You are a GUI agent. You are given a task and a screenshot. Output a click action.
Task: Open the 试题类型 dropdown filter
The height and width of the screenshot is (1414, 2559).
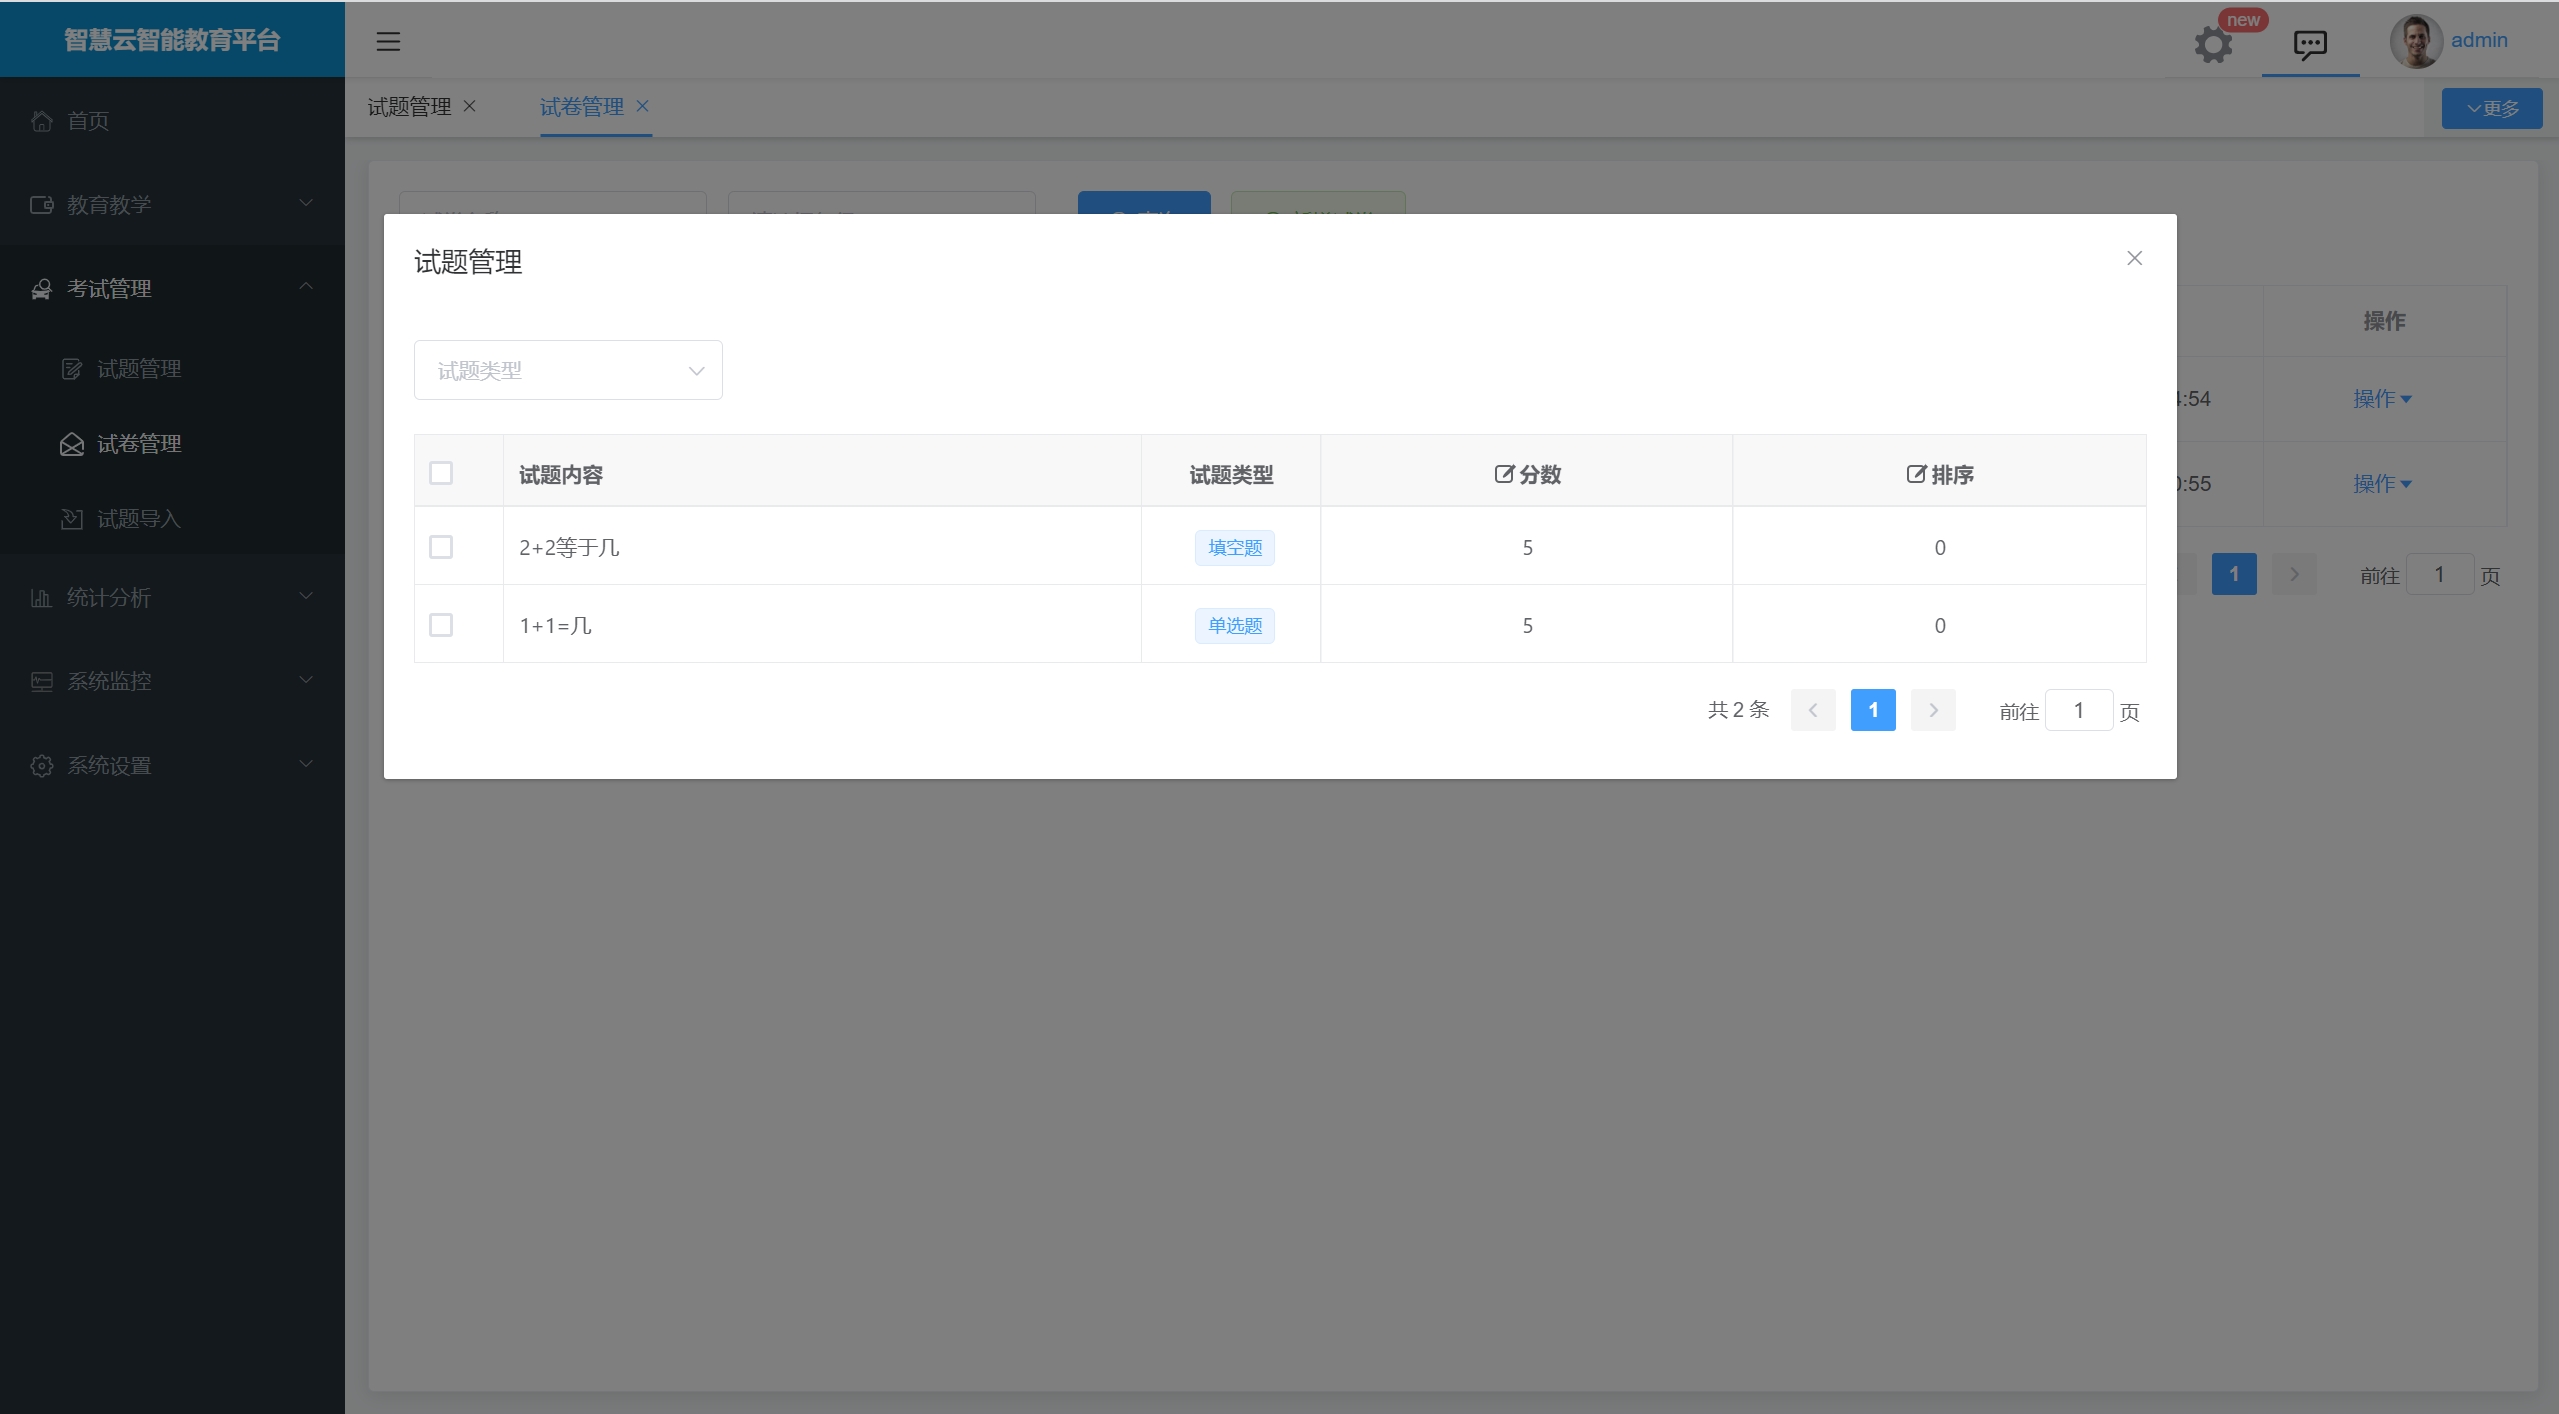coord(568,370)
